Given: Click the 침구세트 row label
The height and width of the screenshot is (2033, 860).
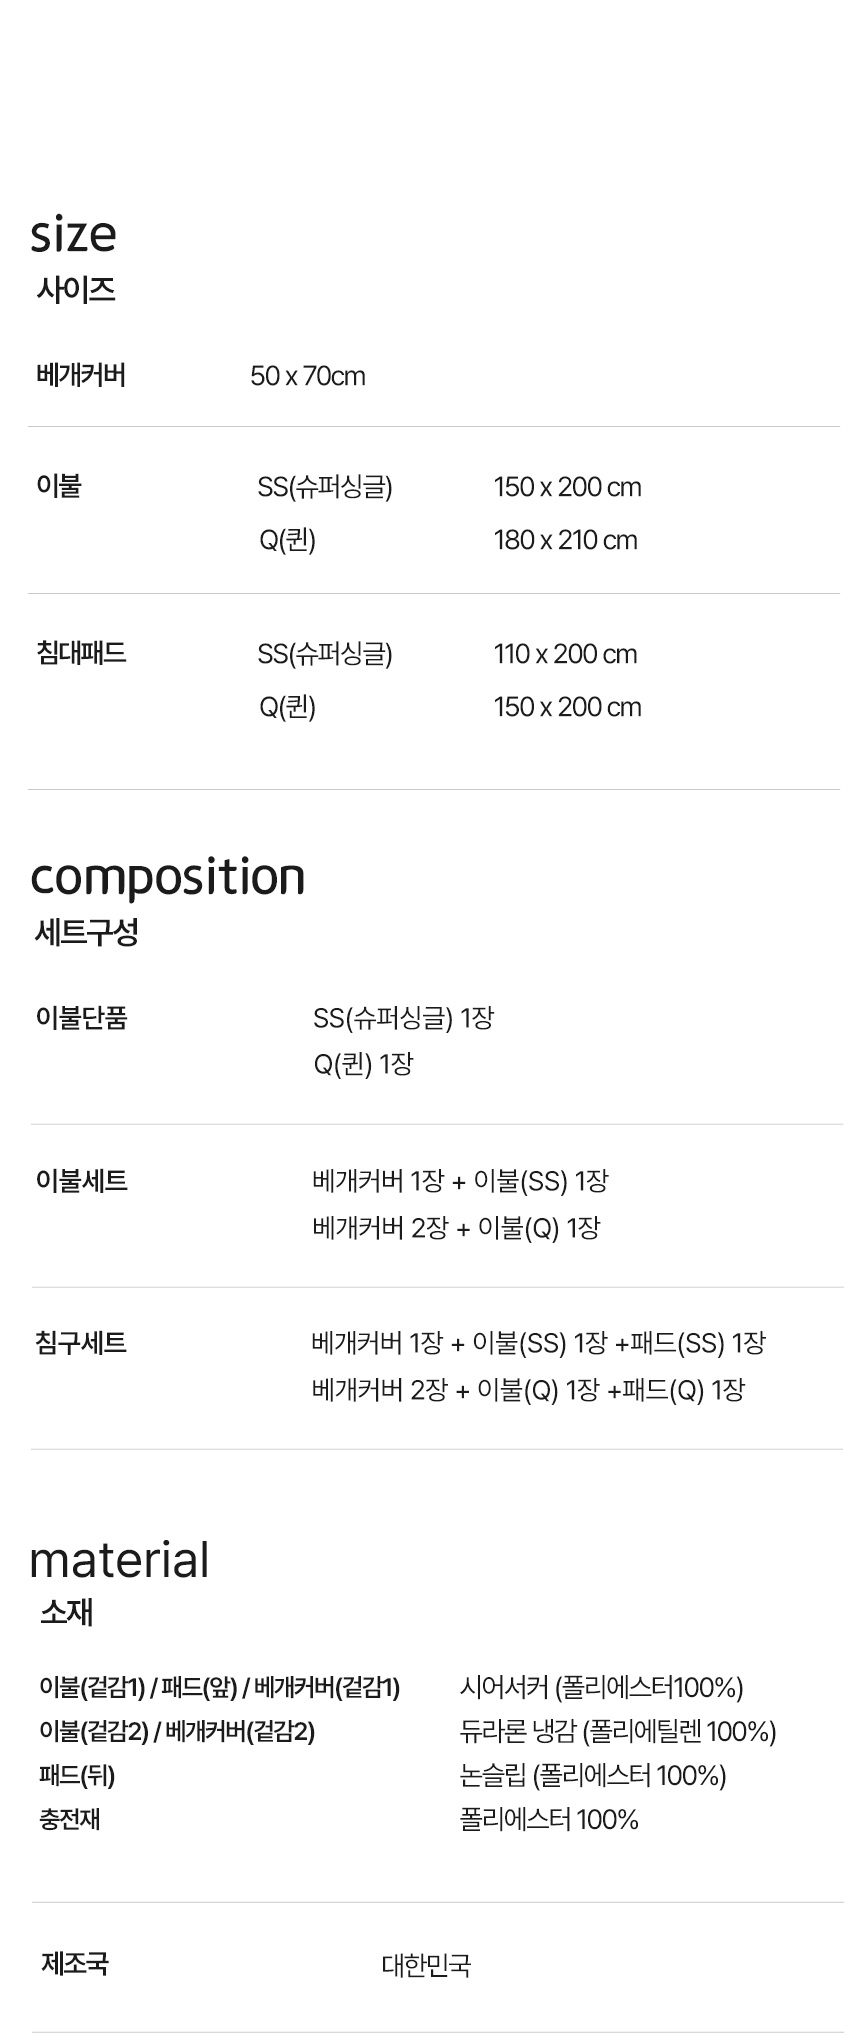Looking at the screenshot, I should [81, 1342].
